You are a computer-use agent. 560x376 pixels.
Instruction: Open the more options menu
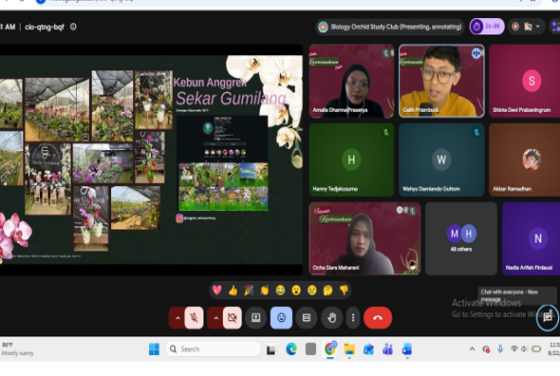click(x=353, y=317)
